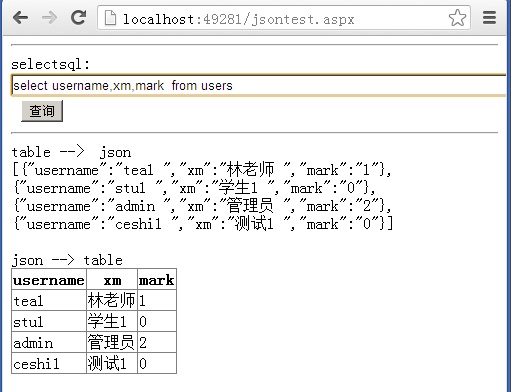Select the tea1 username cell
The image size is (511, 392).
[x=49, y=300]
